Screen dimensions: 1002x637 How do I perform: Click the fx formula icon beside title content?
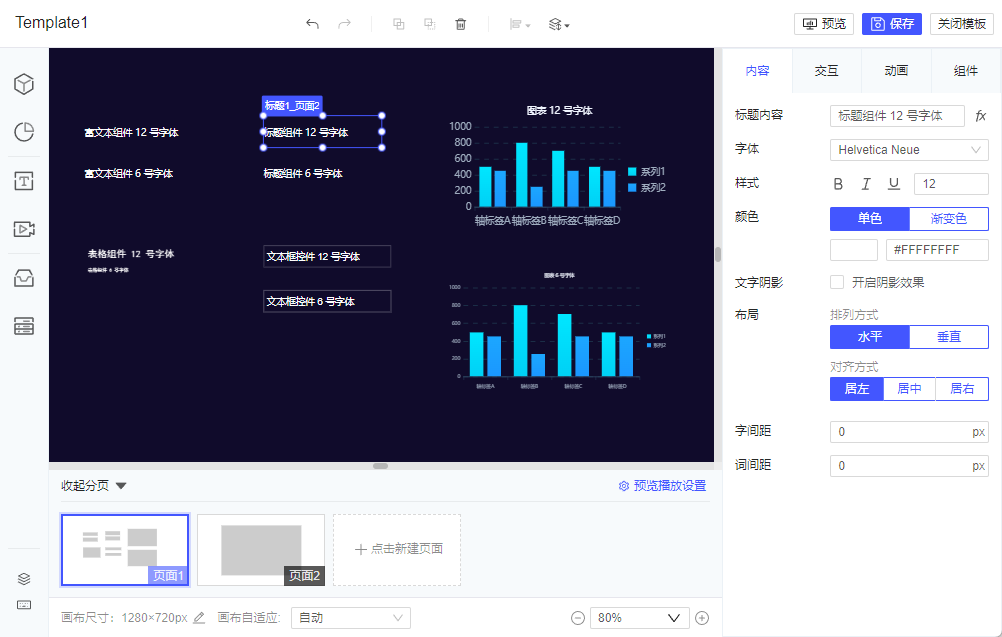pyautogui.click(x=980, y=116)
